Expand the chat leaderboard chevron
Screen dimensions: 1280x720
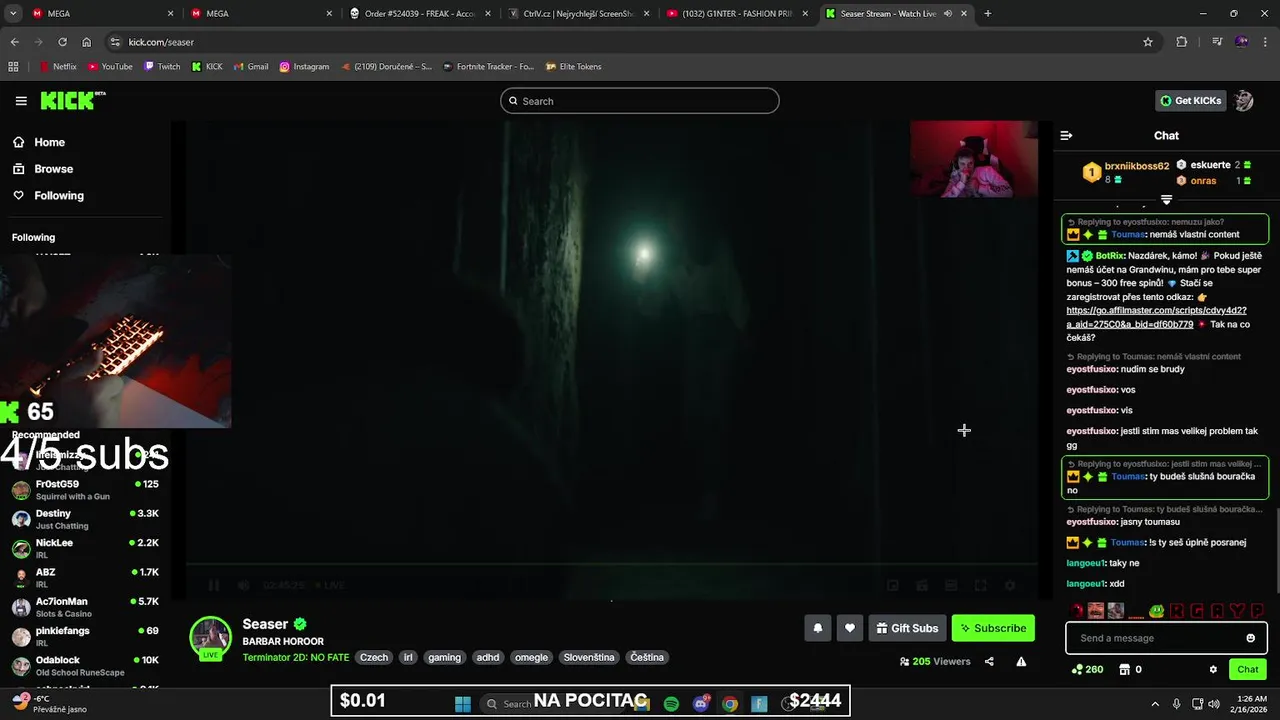[x=1166, y=200]
